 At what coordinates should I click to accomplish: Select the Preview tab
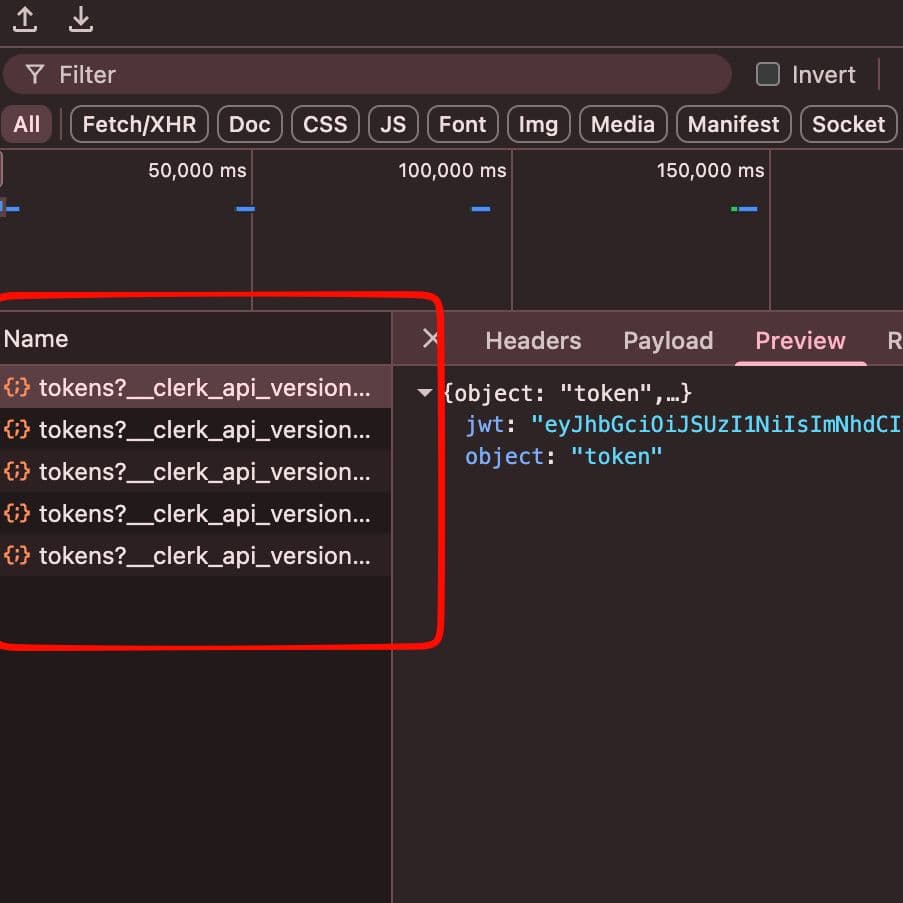[800, 340]
